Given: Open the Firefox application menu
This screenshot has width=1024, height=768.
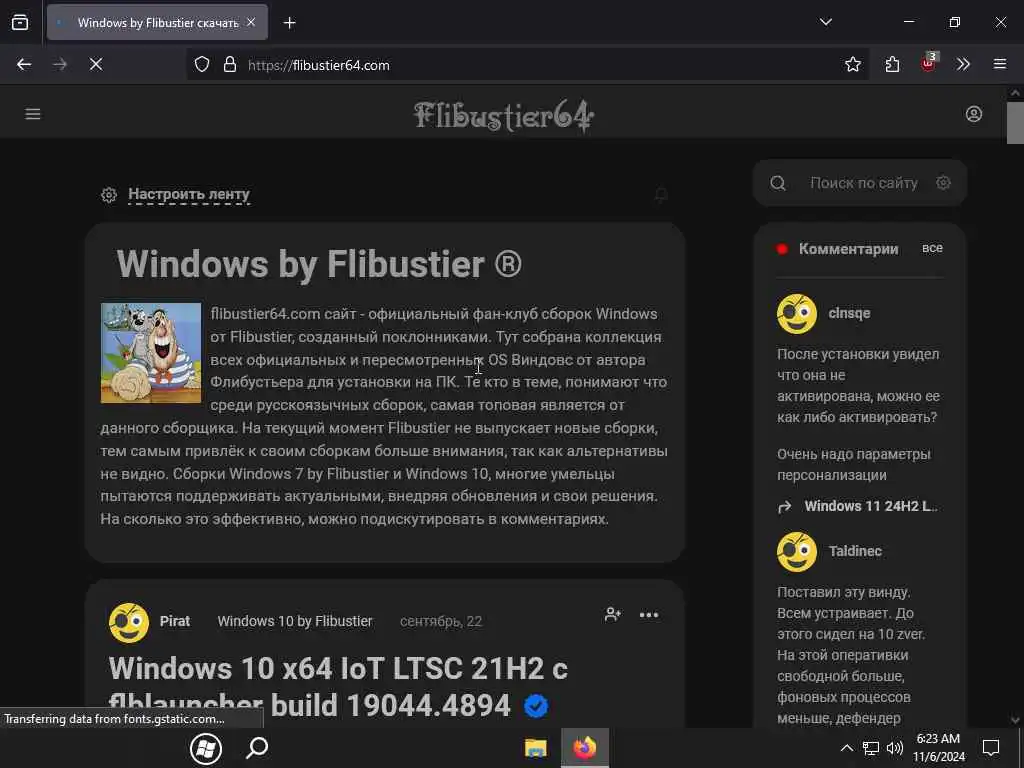Looking at the screenshot, I should (x=1000, y=64).
